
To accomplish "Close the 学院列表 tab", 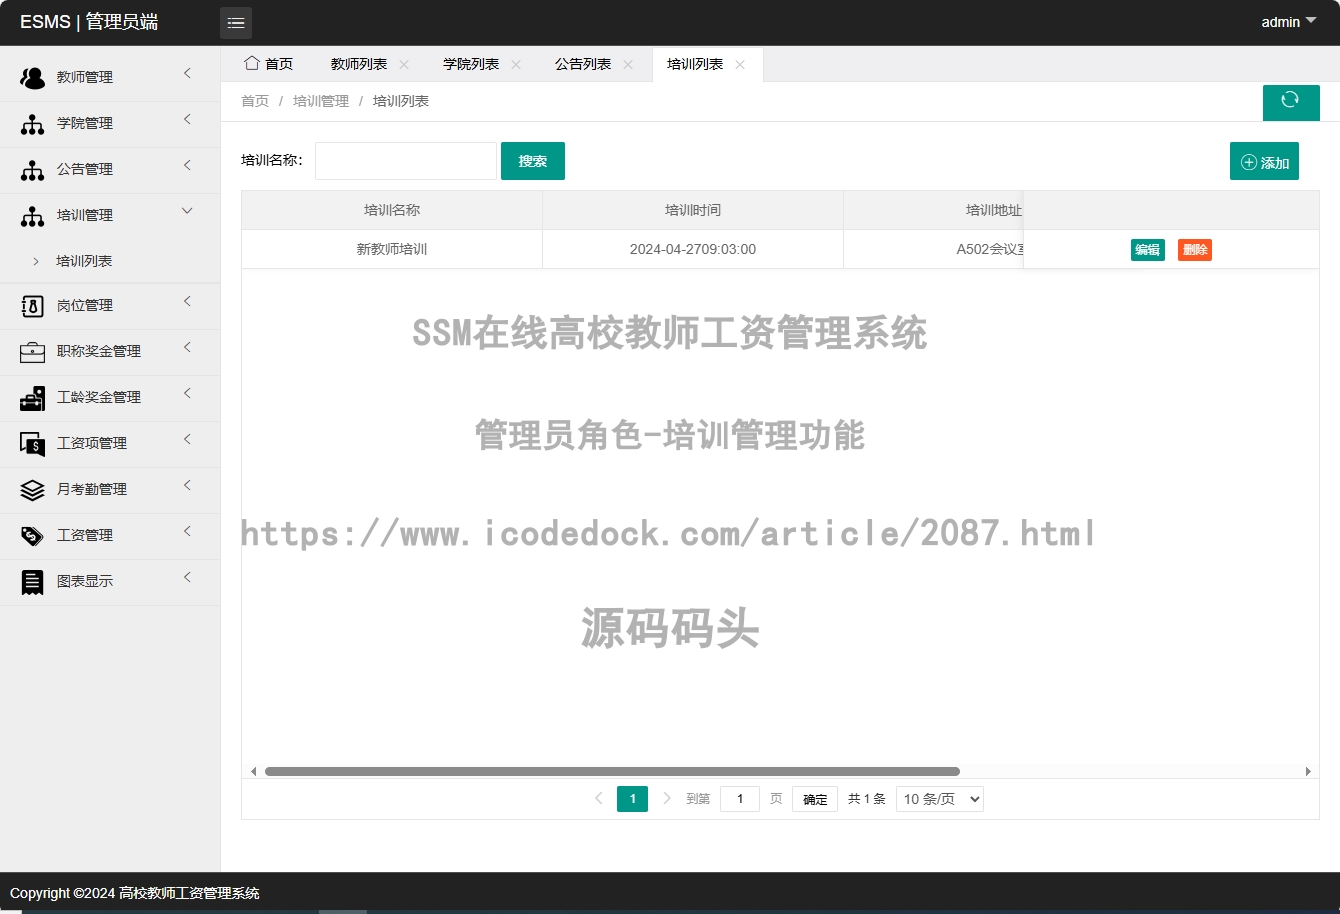I will (x=516, y=64).
